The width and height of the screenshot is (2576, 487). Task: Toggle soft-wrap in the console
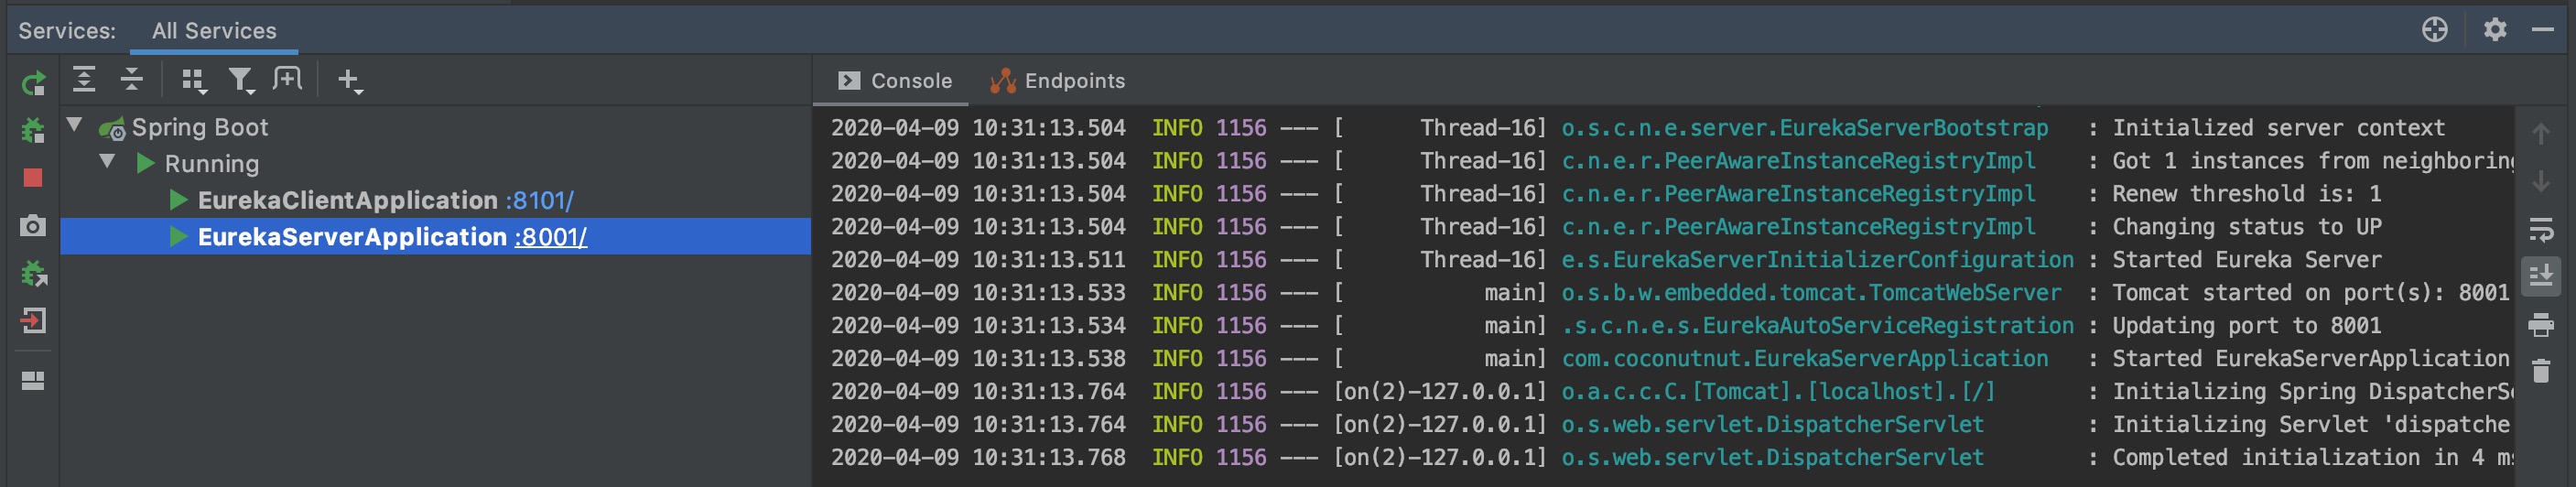pos(2540,230)
